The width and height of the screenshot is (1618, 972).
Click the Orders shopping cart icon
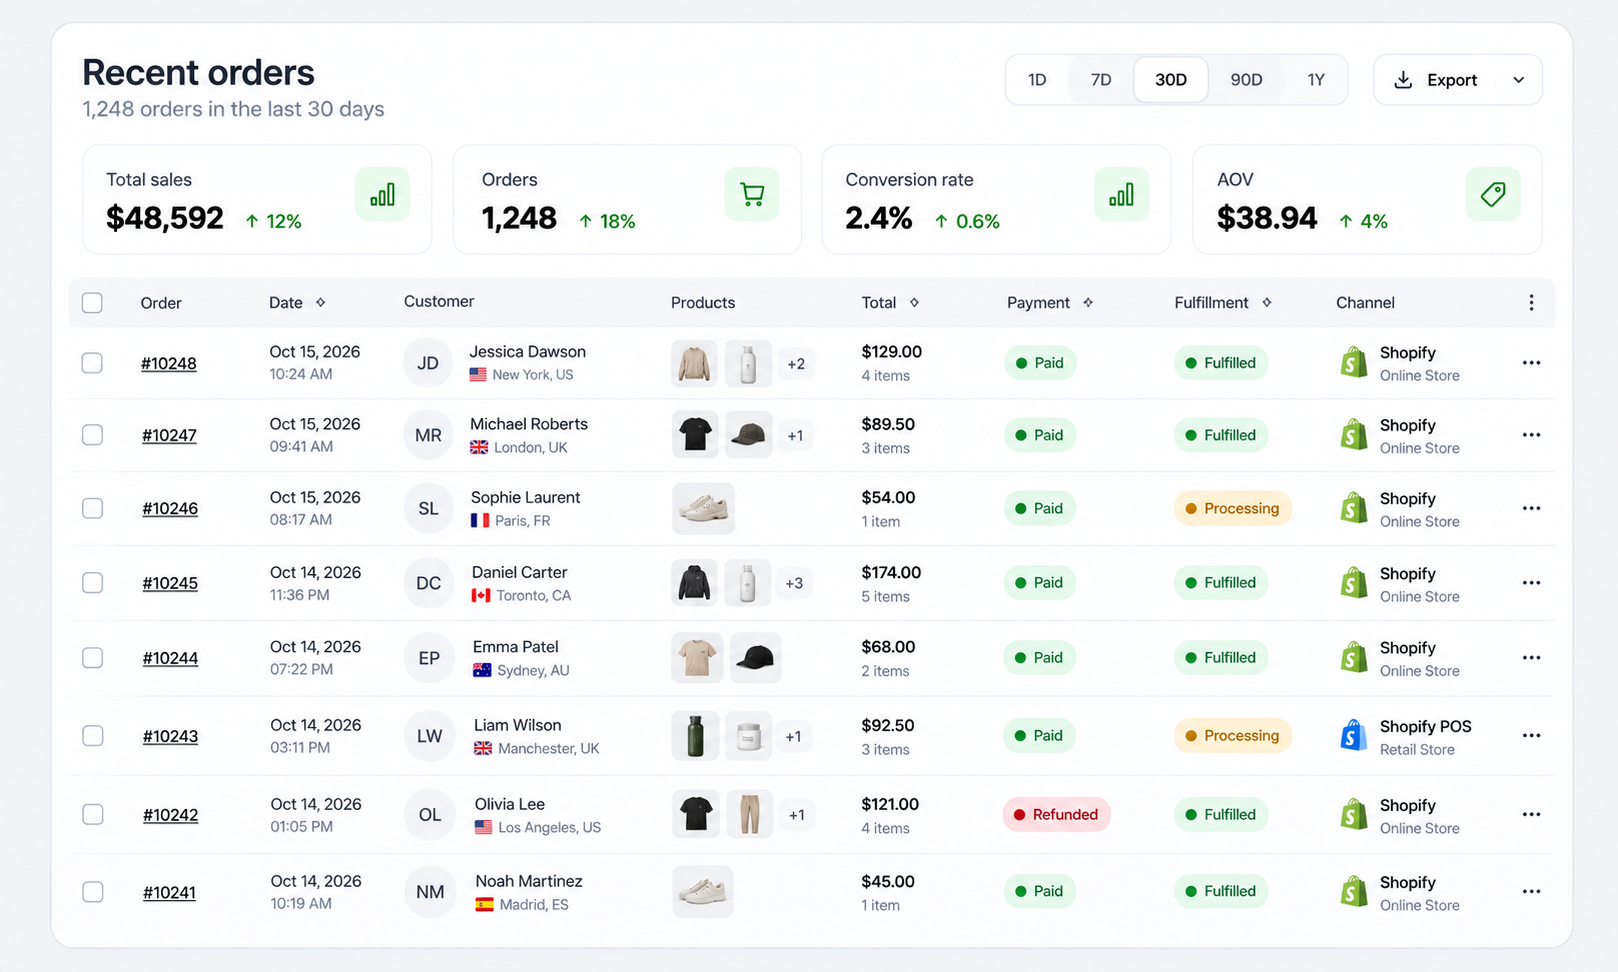(x=752, y=194)
